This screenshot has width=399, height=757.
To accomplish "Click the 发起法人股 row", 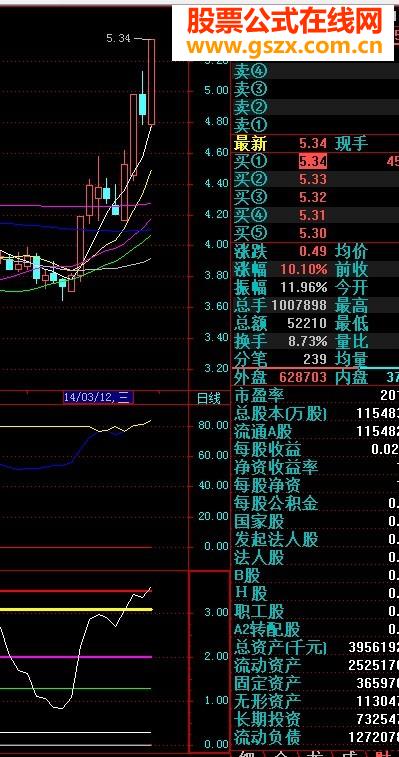I will [316, 539].
